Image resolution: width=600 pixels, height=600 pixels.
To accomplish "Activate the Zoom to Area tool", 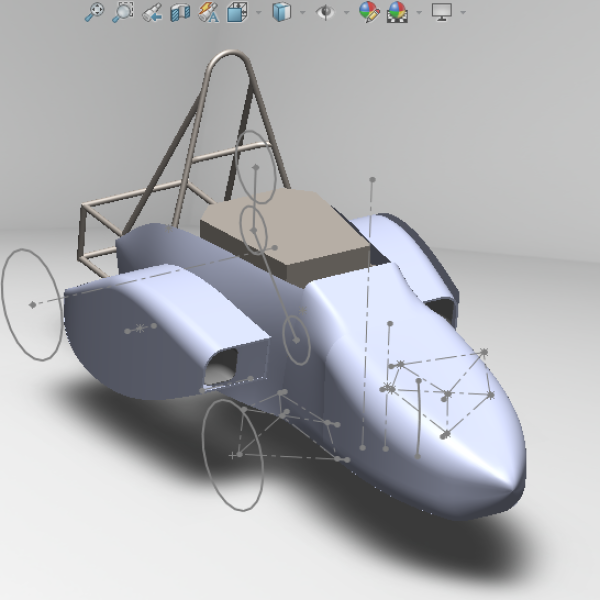I will pyautogui.click(x=122, y=13).
